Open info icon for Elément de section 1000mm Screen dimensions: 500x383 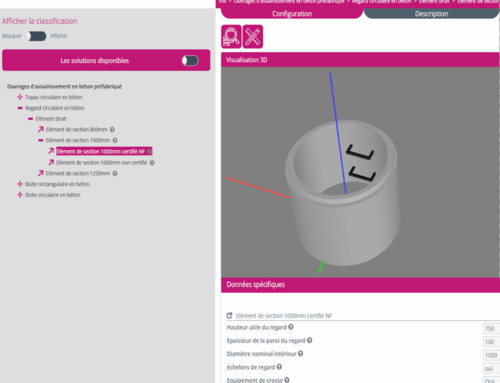115,140
